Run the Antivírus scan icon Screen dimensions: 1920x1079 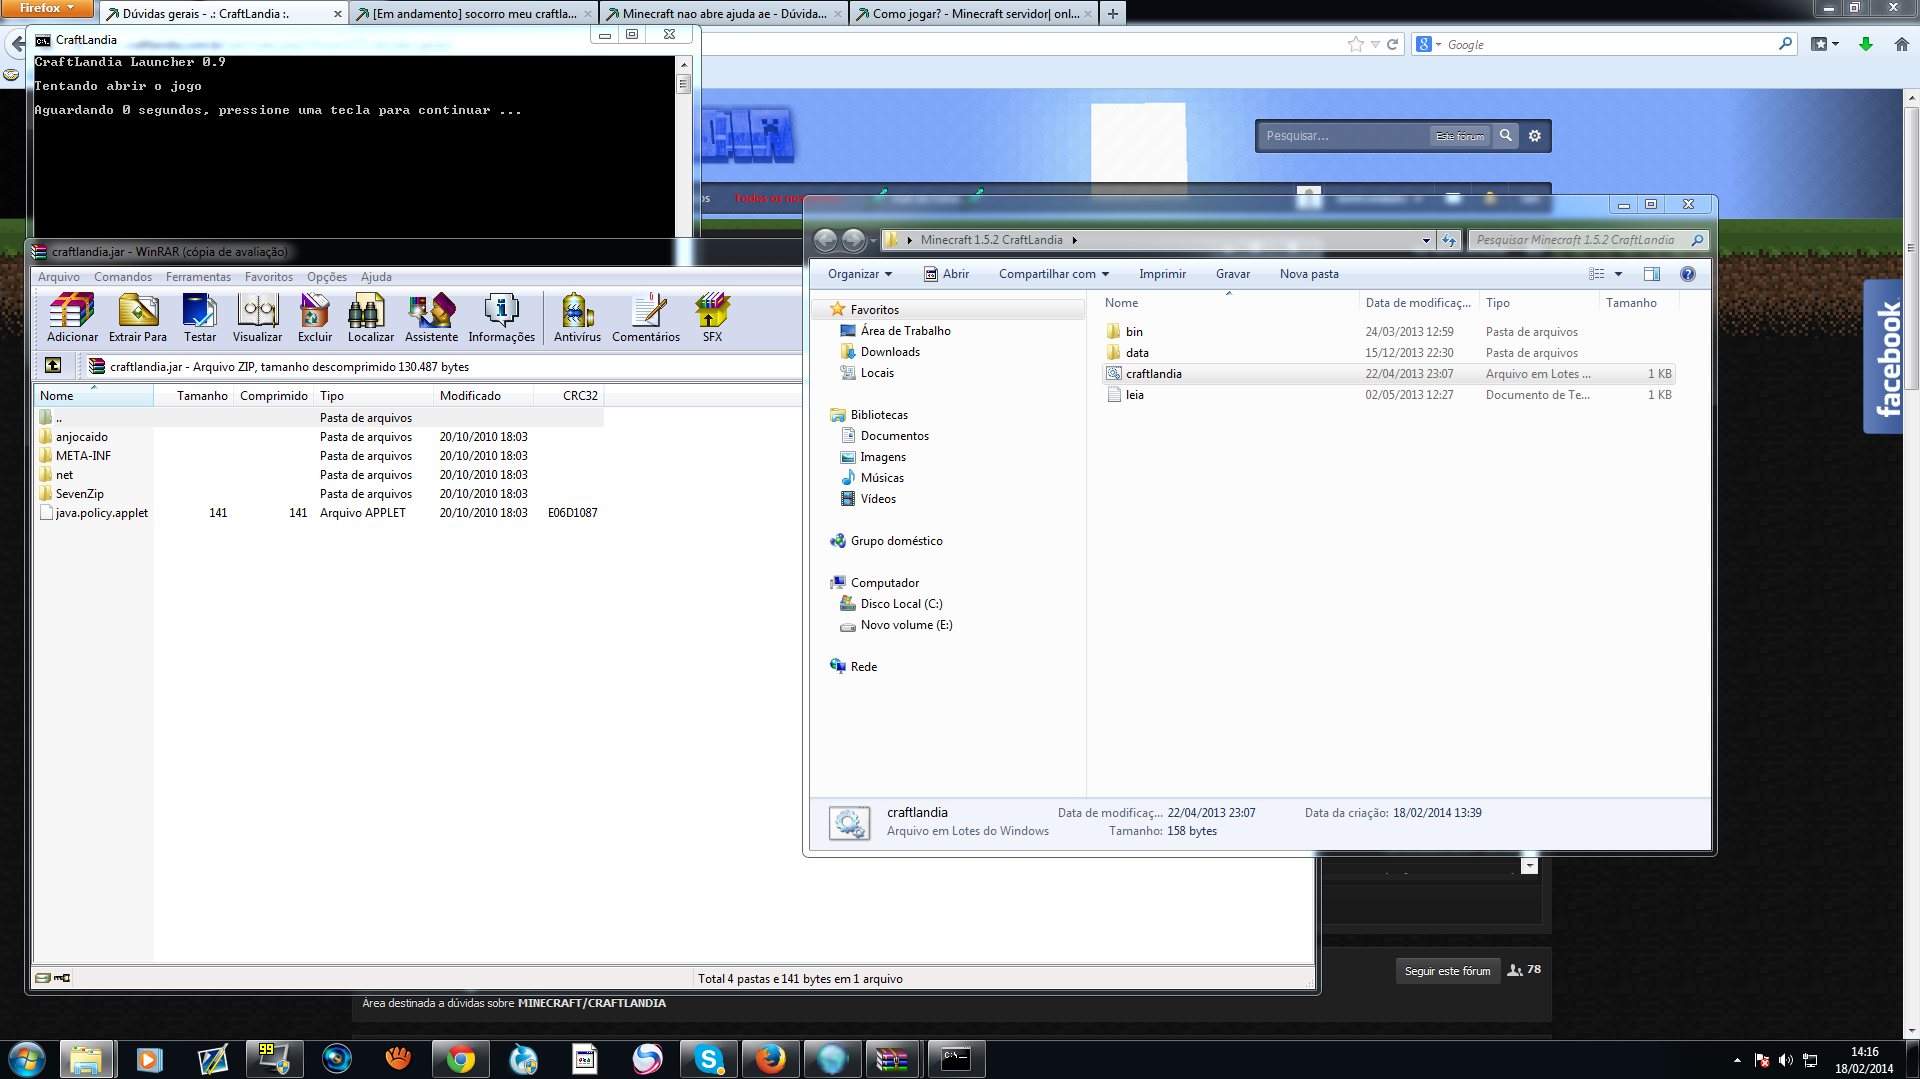[x=577, y=318]
